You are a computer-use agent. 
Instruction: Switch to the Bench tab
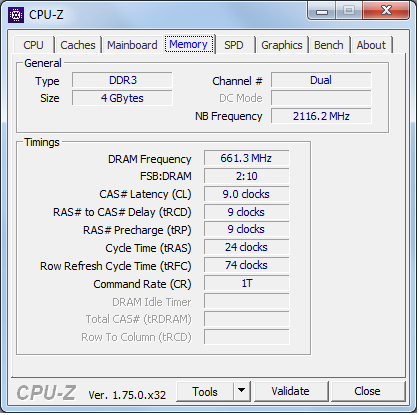pos(329,45)
